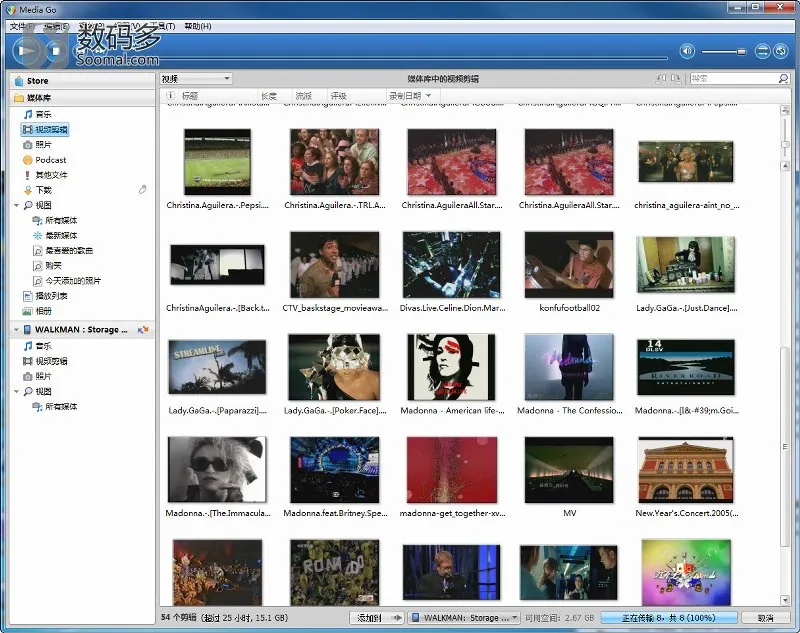Click the paperclip icon beside 下载

pyautogui.click(x=143, y=190)
